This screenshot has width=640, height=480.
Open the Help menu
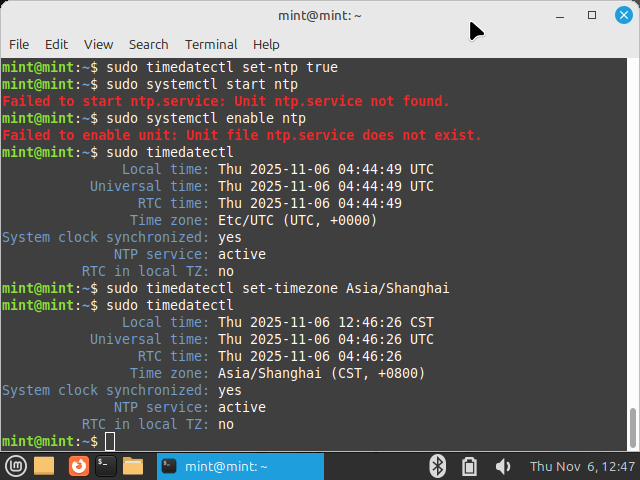tap(266, 44)
